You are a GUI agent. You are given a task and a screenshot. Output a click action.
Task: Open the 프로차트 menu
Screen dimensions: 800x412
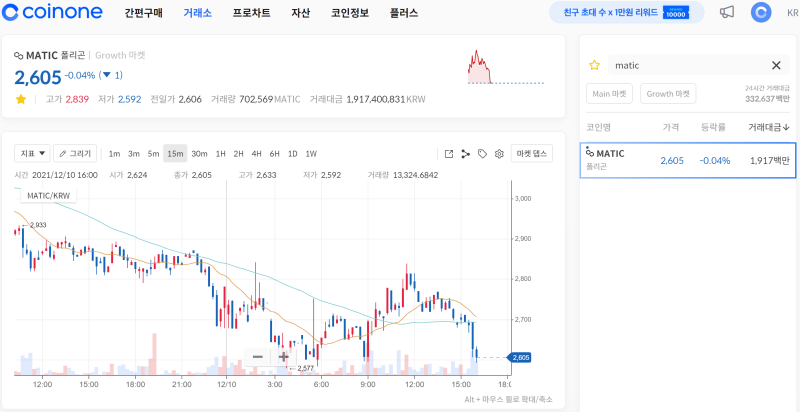coord(252,13)
